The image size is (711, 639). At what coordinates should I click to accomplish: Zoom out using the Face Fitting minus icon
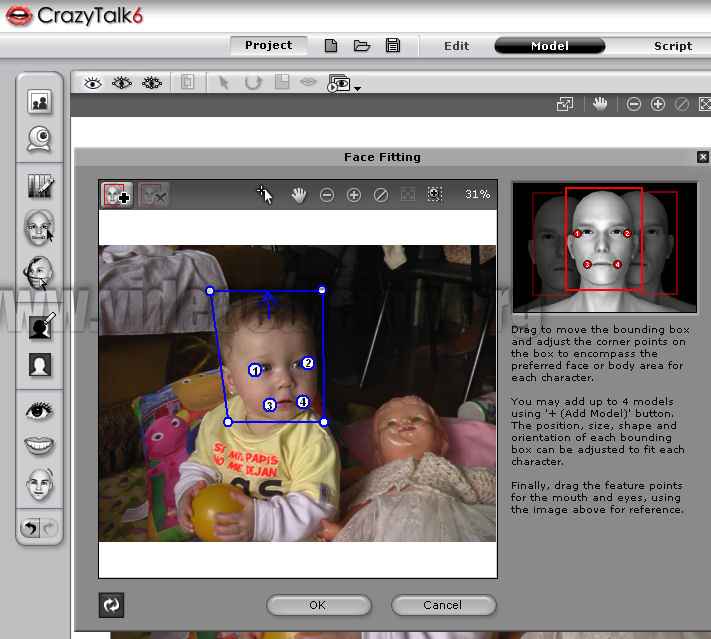coord(327,195)
